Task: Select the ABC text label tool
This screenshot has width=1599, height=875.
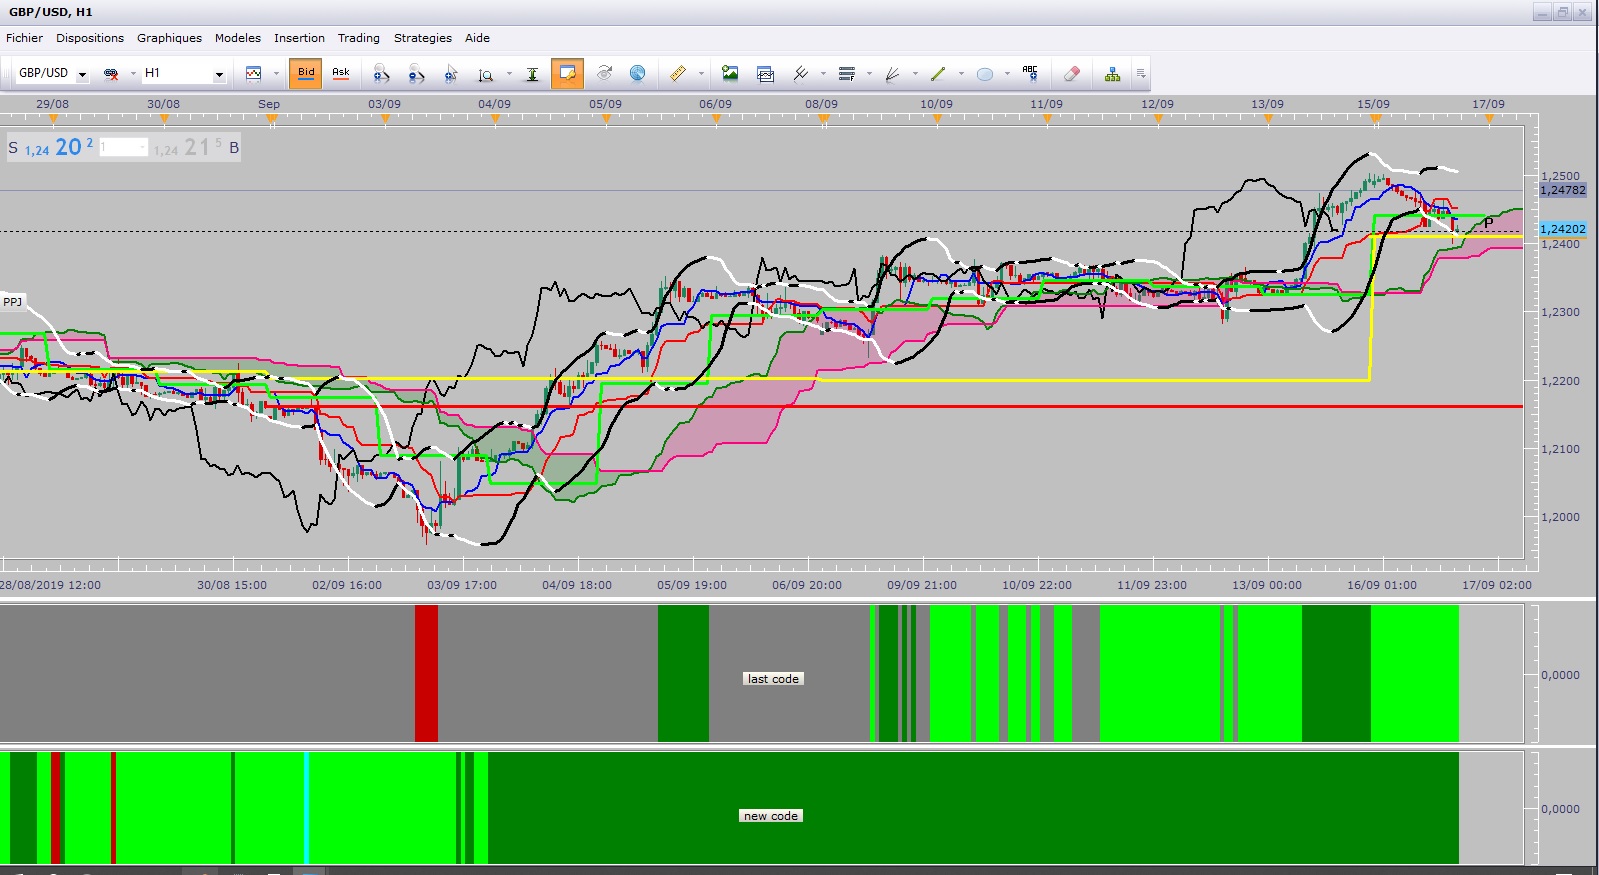Action: point(1030,73)
